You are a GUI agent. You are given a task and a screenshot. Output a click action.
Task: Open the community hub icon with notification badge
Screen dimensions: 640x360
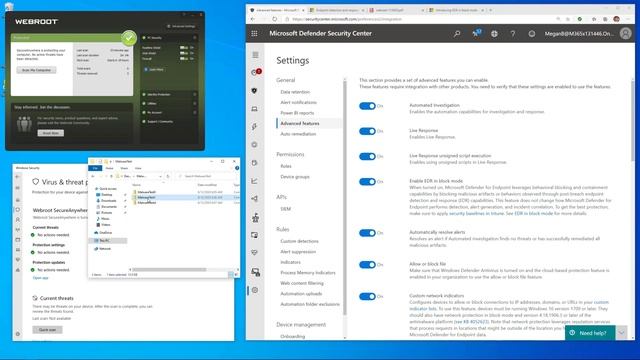(476, 33)
